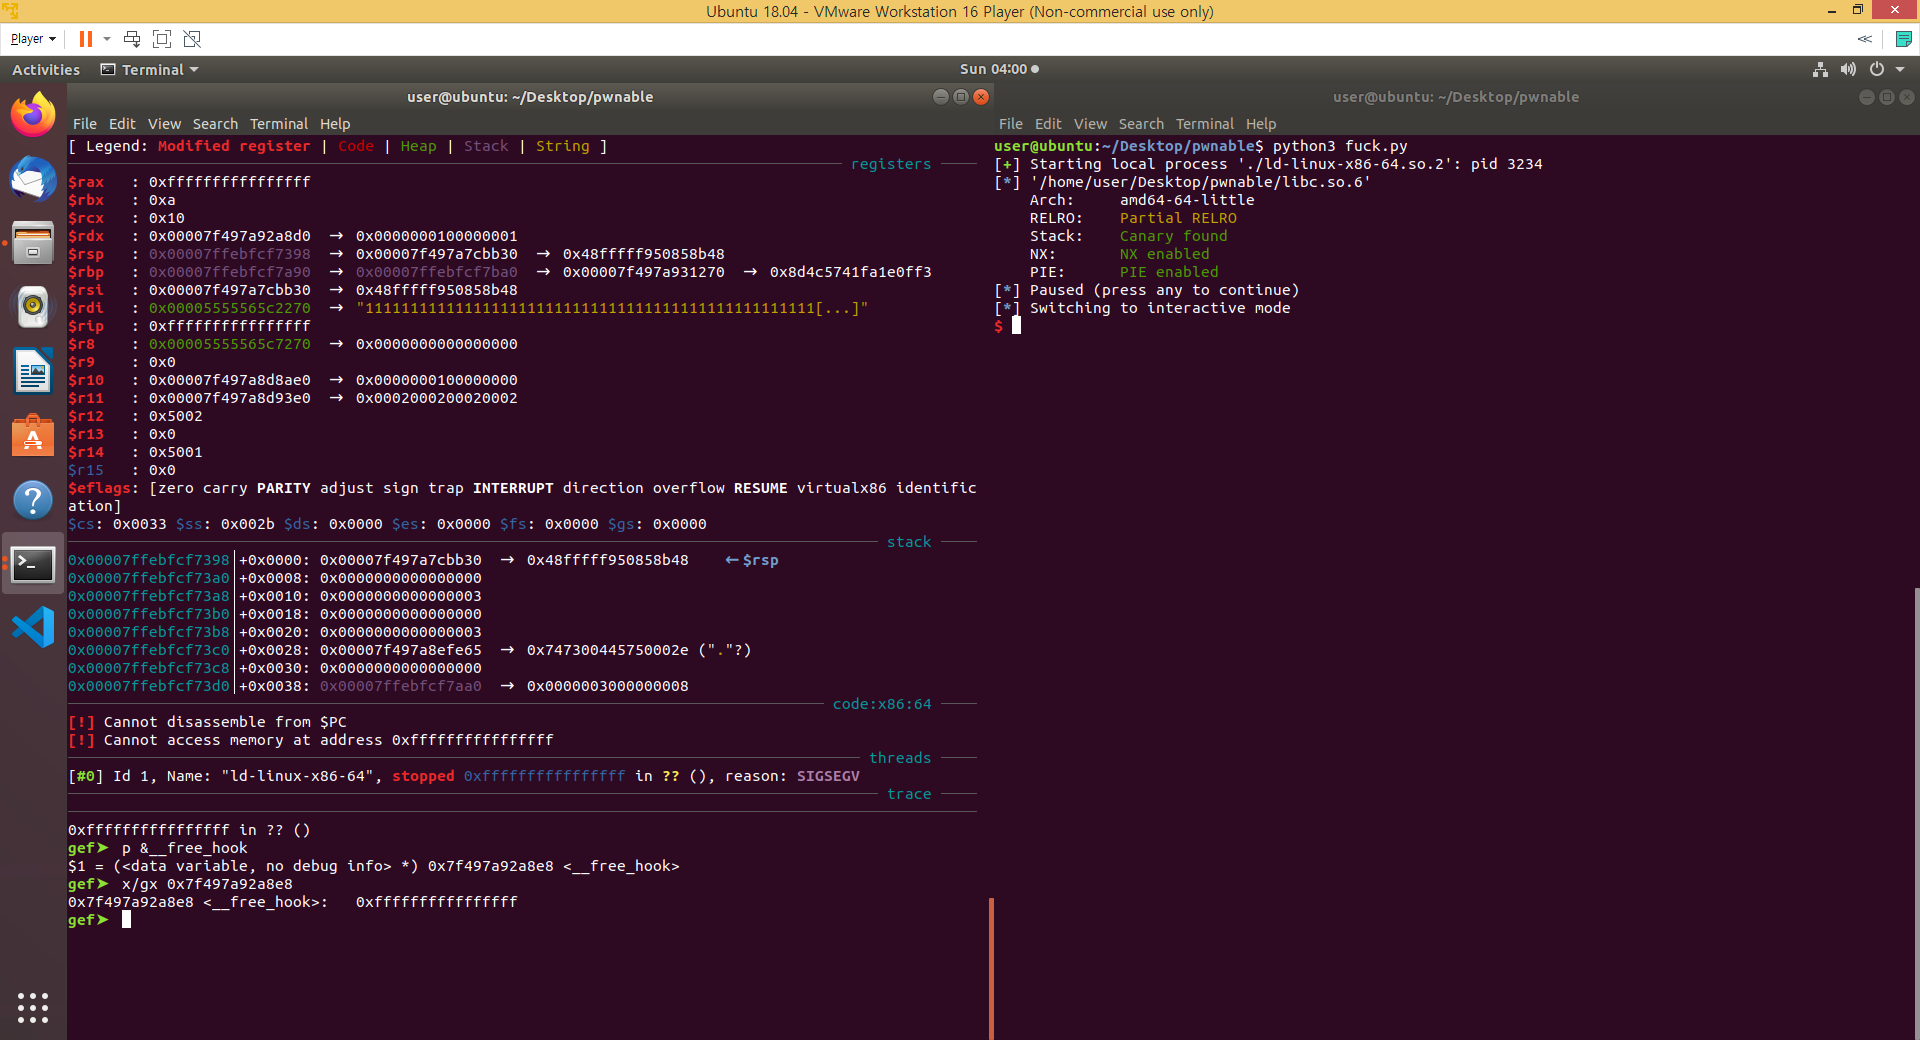Collapse VMware toolbar with double-chevron icon
The height and width of the screenshot is (1040, 1920).
coord(1865,39)
